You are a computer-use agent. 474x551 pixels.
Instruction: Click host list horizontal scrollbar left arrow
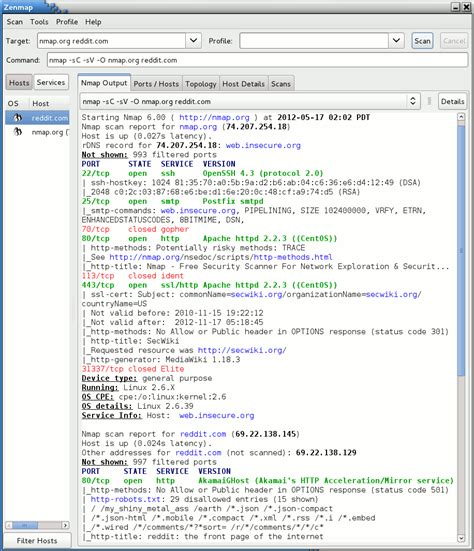coord(9,525)
